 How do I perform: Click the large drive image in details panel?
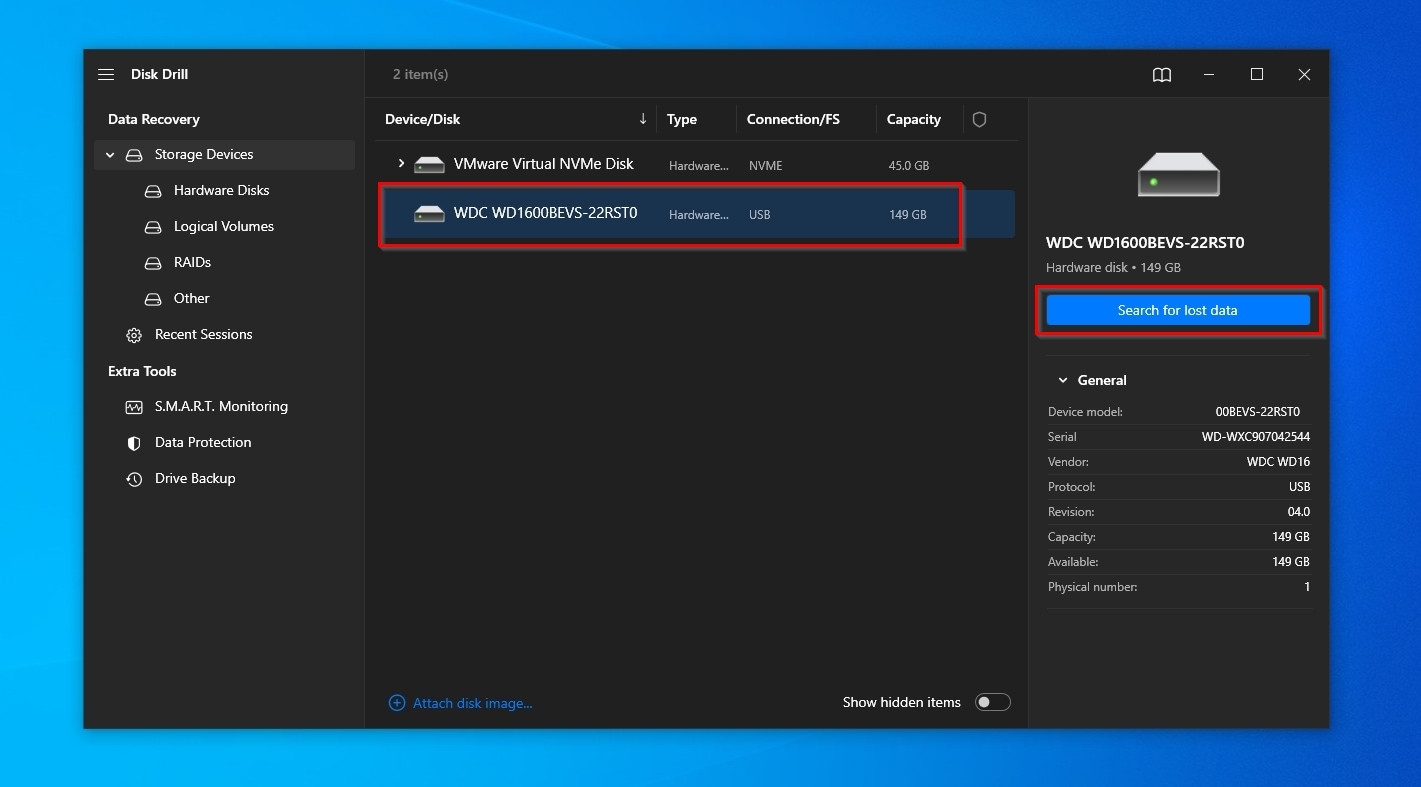pyautogui.click(x=1178, y=174)
